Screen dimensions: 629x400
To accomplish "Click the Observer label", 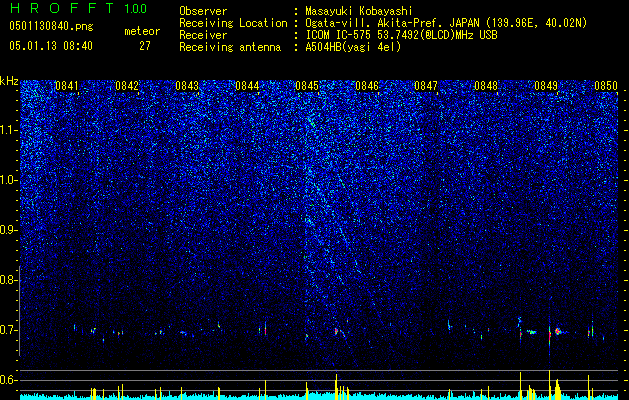I will [x=203, y=11].
